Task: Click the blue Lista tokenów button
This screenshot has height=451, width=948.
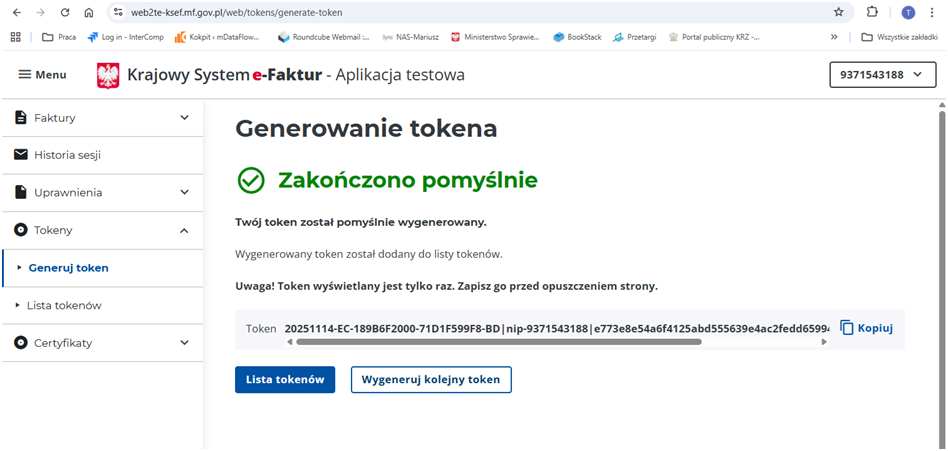Action: [x=285, y=380]
